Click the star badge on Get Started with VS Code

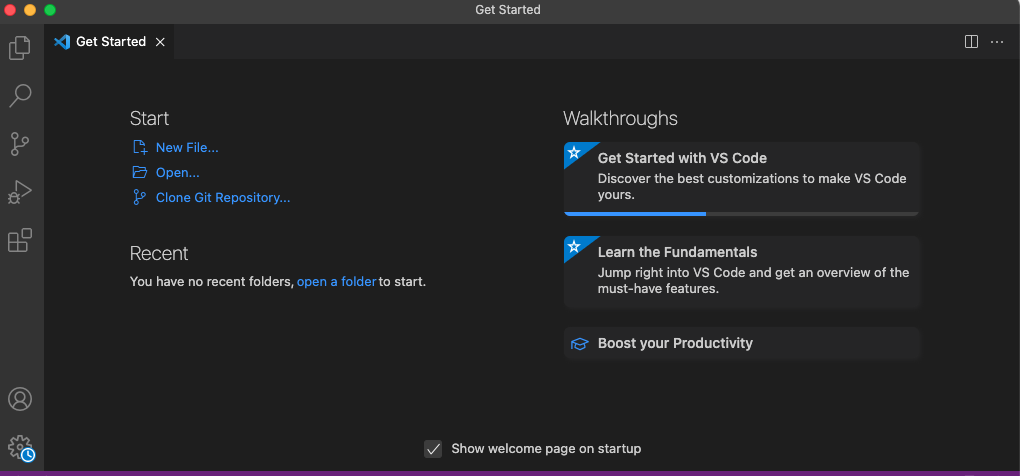click(574, 153)
